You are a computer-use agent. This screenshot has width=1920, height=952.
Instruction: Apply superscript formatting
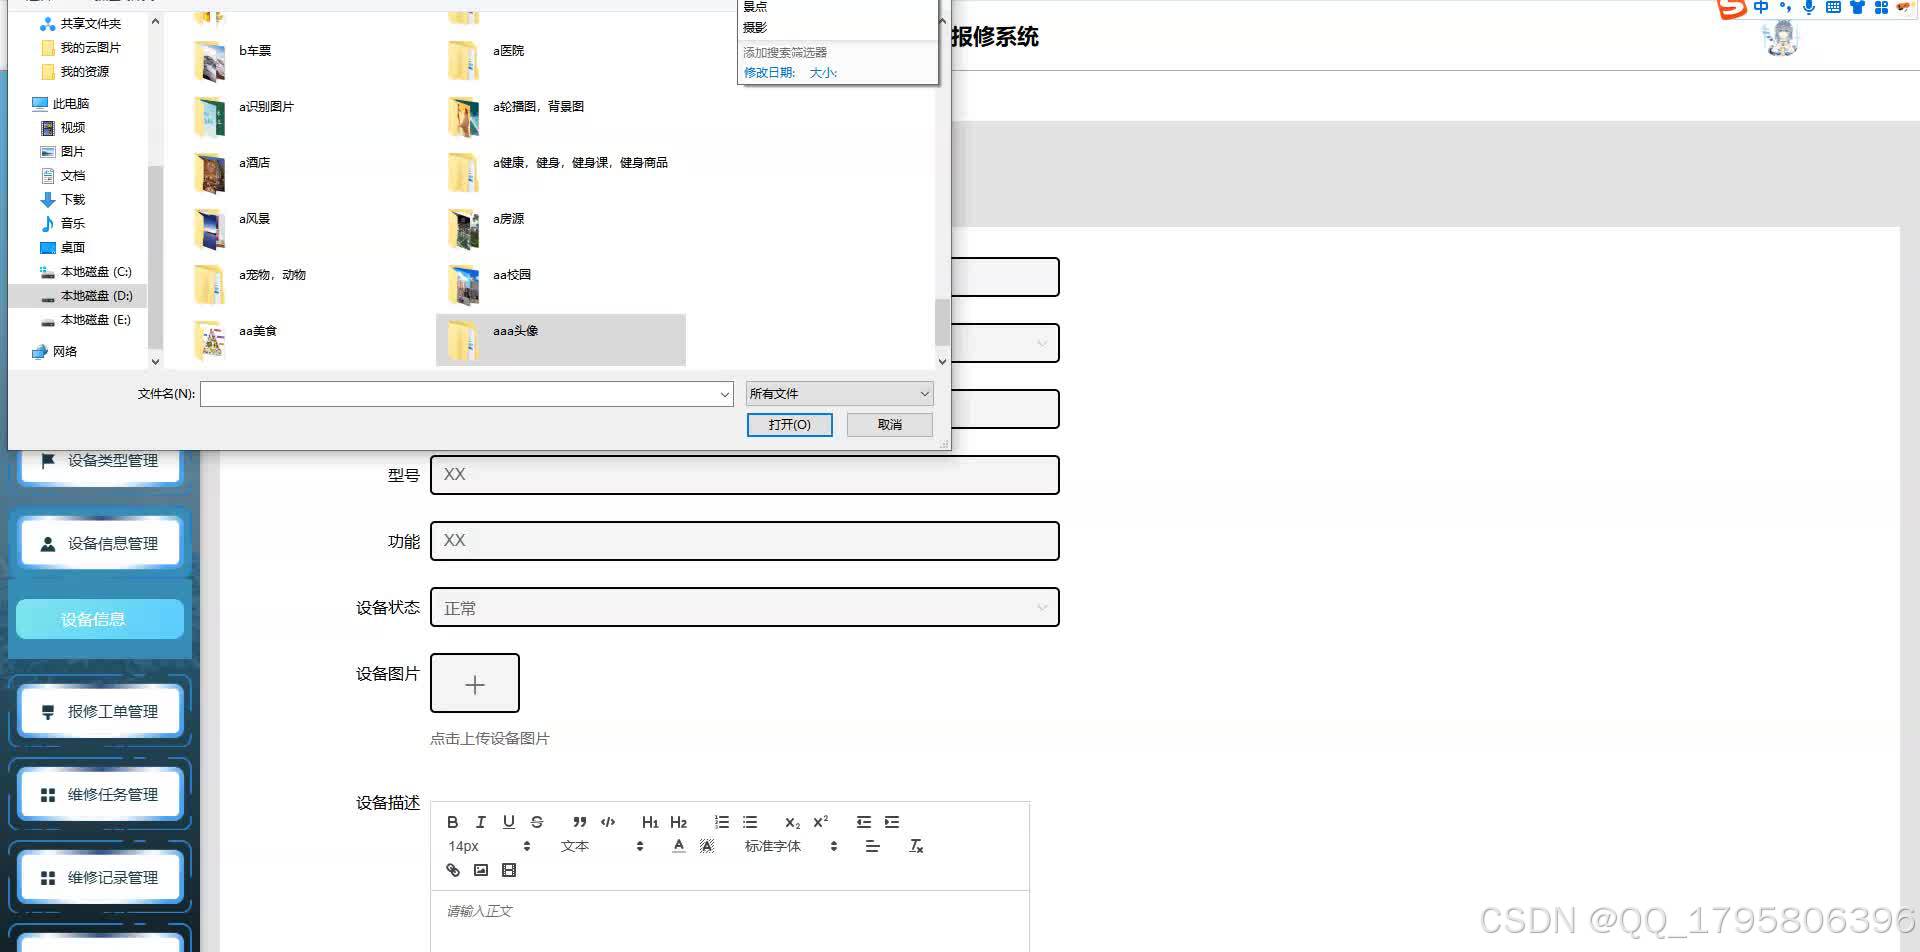pyautogui.click(x=820, y=822)
